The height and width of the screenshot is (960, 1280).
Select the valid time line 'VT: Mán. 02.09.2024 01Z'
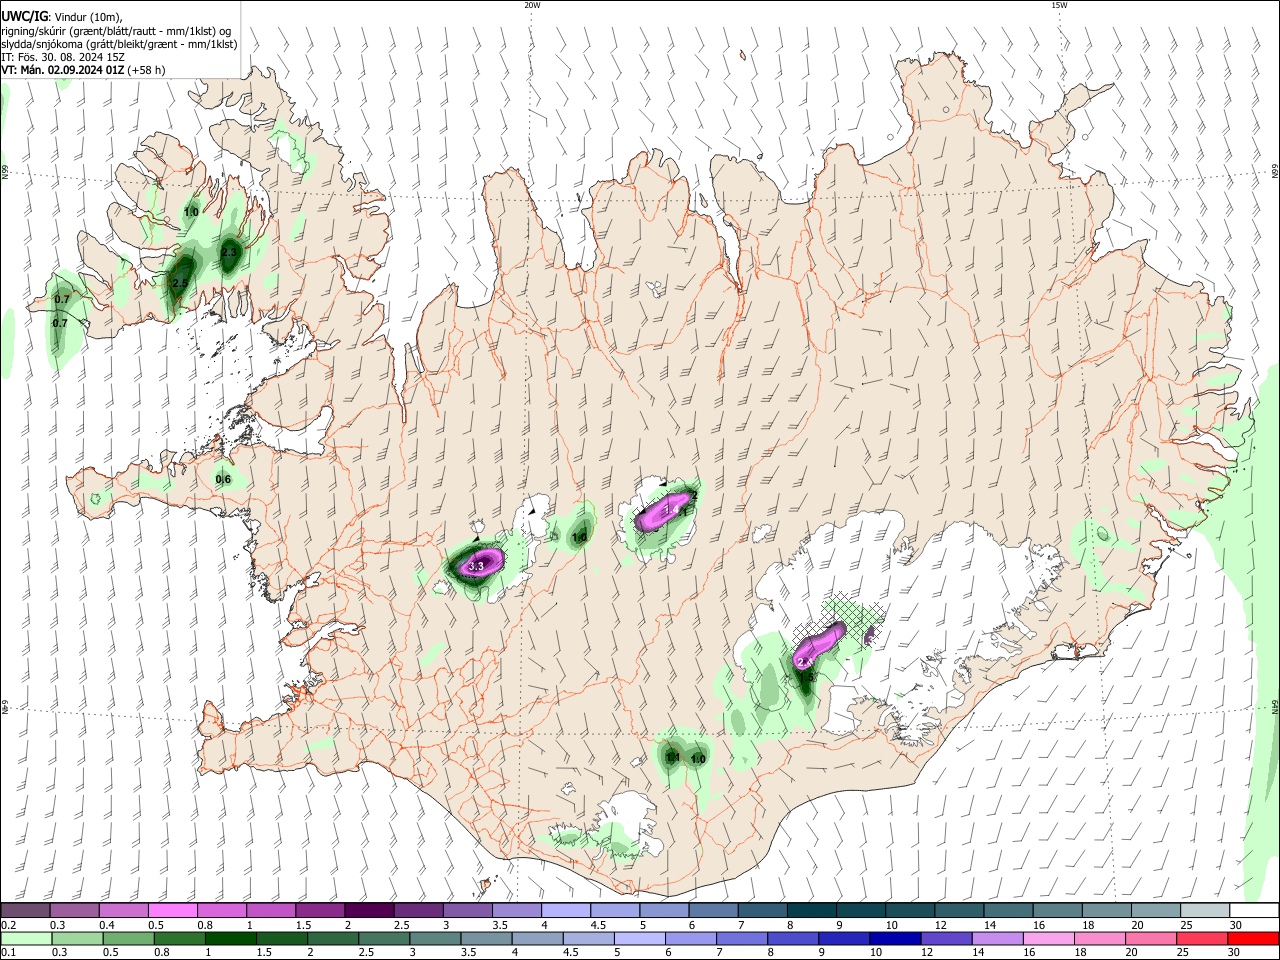point(63,70)
